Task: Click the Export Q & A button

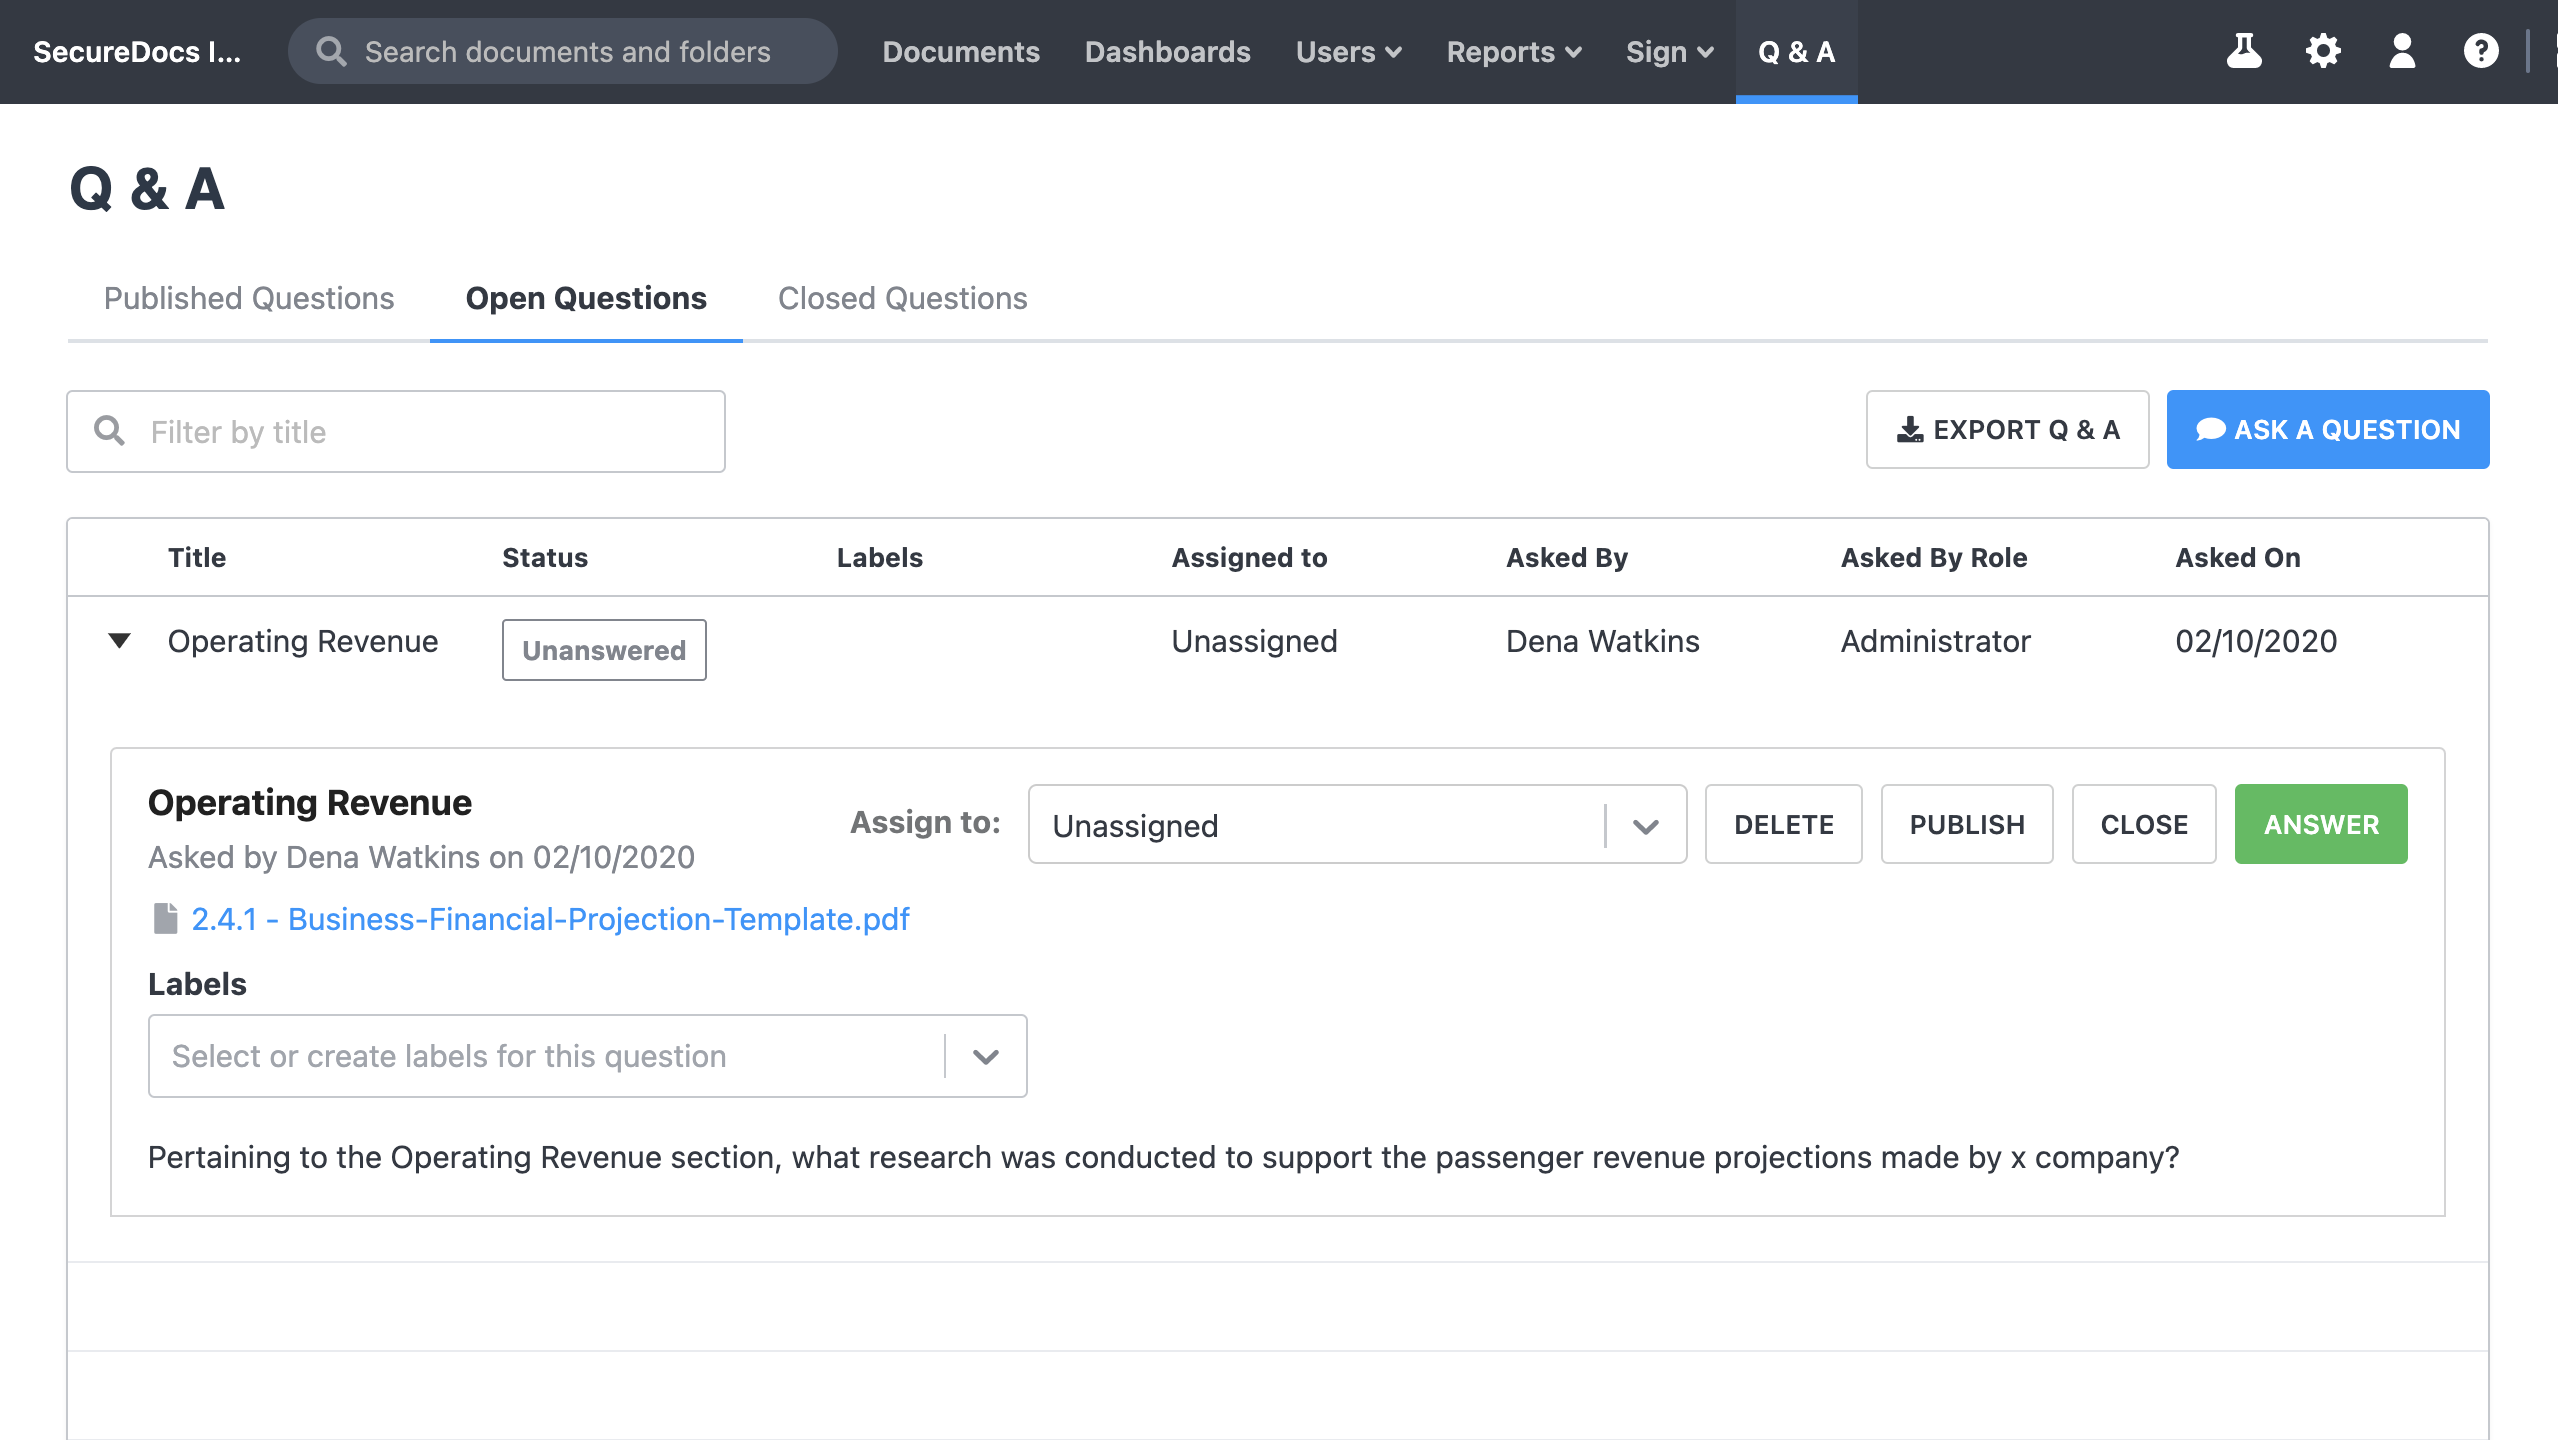Action: click(2008, 428)
